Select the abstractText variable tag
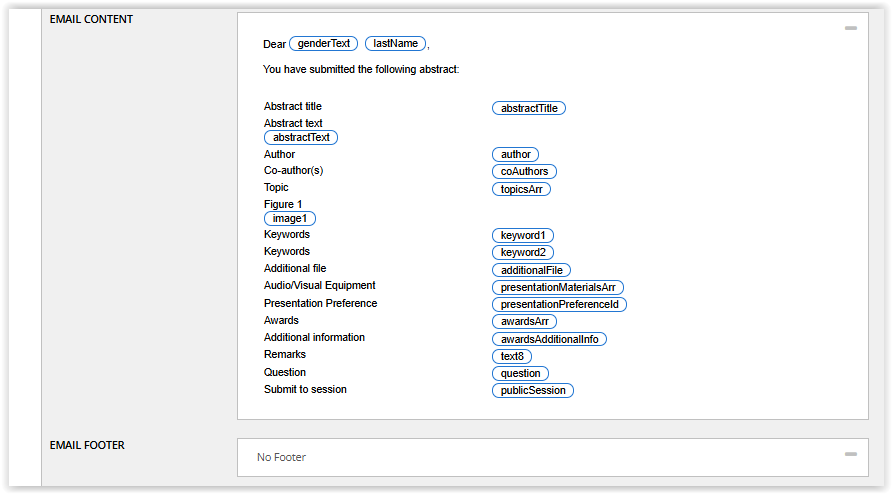The image size is (892, 494). pos(301,137)
